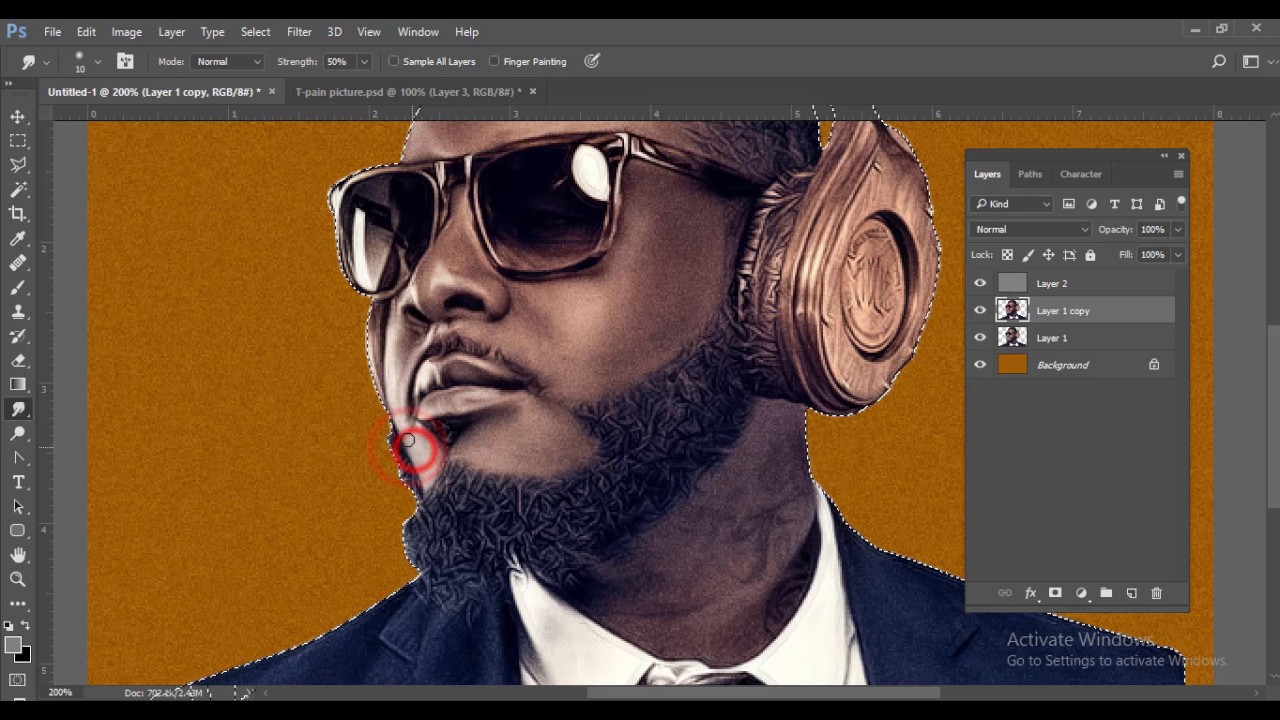Open the Fill dropdown arrow
Viewport: 1280px width, 720px height.
(1178, 255)
